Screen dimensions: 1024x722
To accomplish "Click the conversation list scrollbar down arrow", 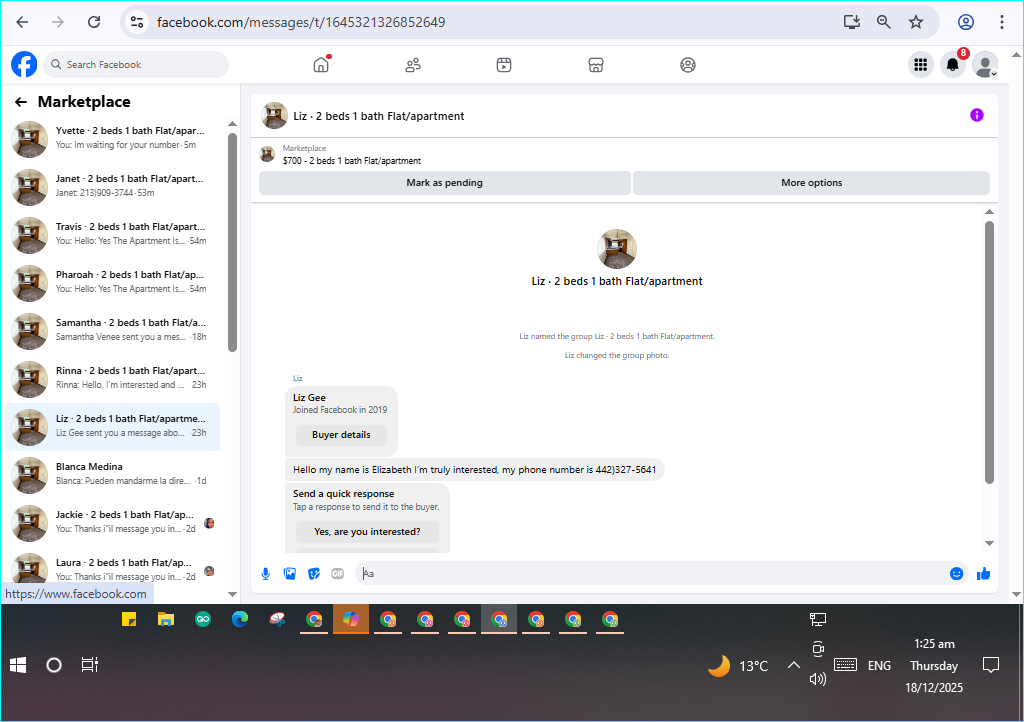I will tap(232, 594).
